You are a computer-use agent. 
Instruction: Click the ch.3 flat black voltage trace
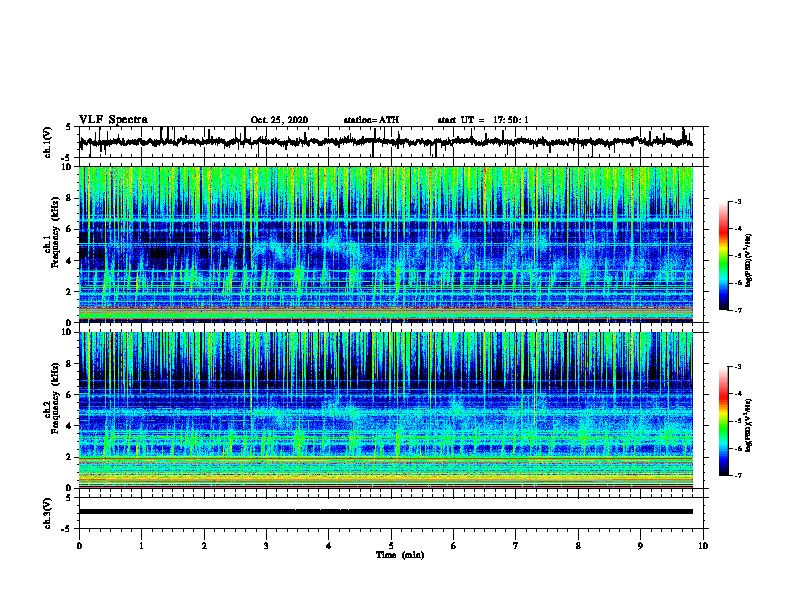pos(386,512)
